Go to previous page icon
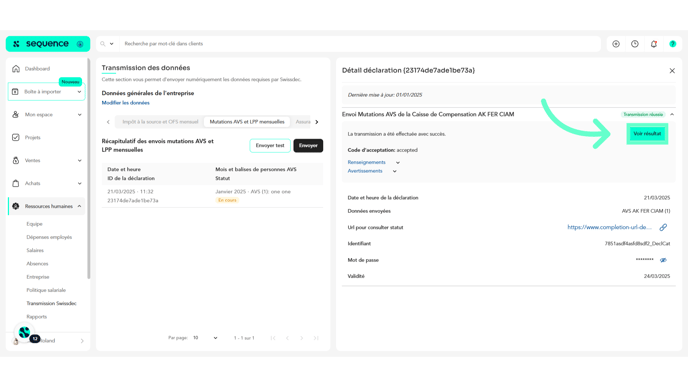 tap(287, 338)
